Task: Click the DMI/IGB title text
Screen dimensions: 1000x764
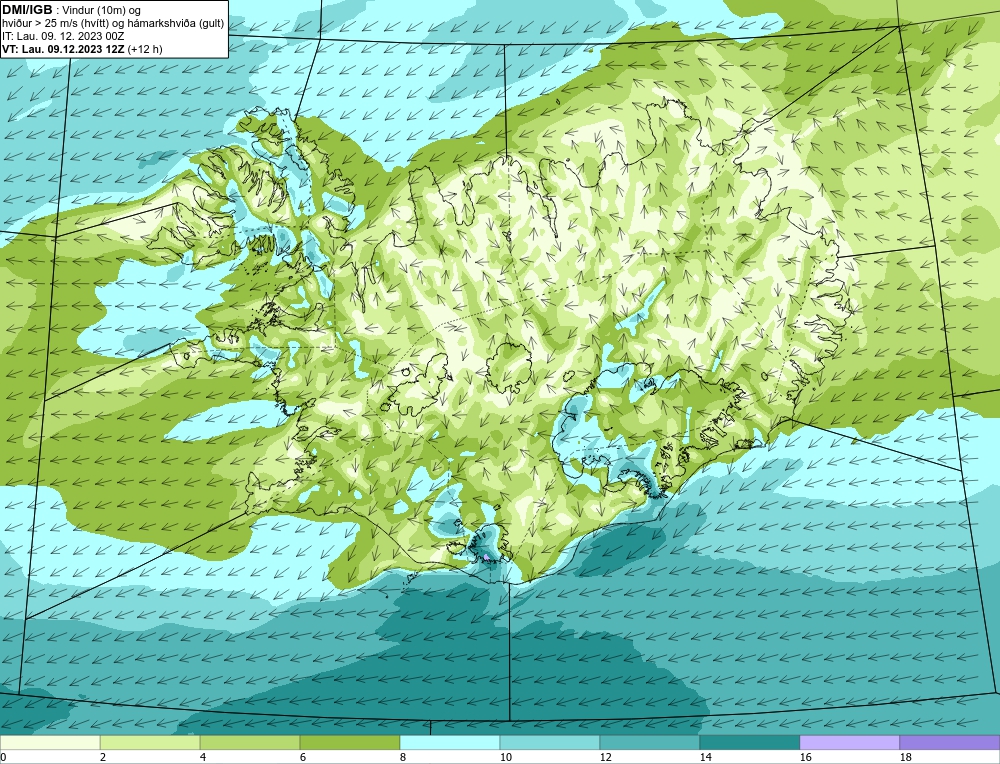Action: click(27, 10)
